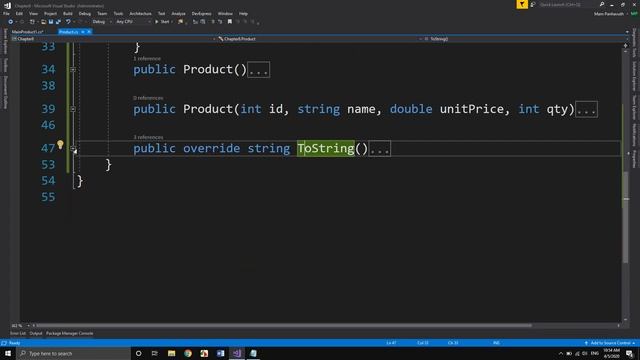Click the '3 references' CodeLens link above ToString
Screen dimensions: 640x360
point(148,137)
